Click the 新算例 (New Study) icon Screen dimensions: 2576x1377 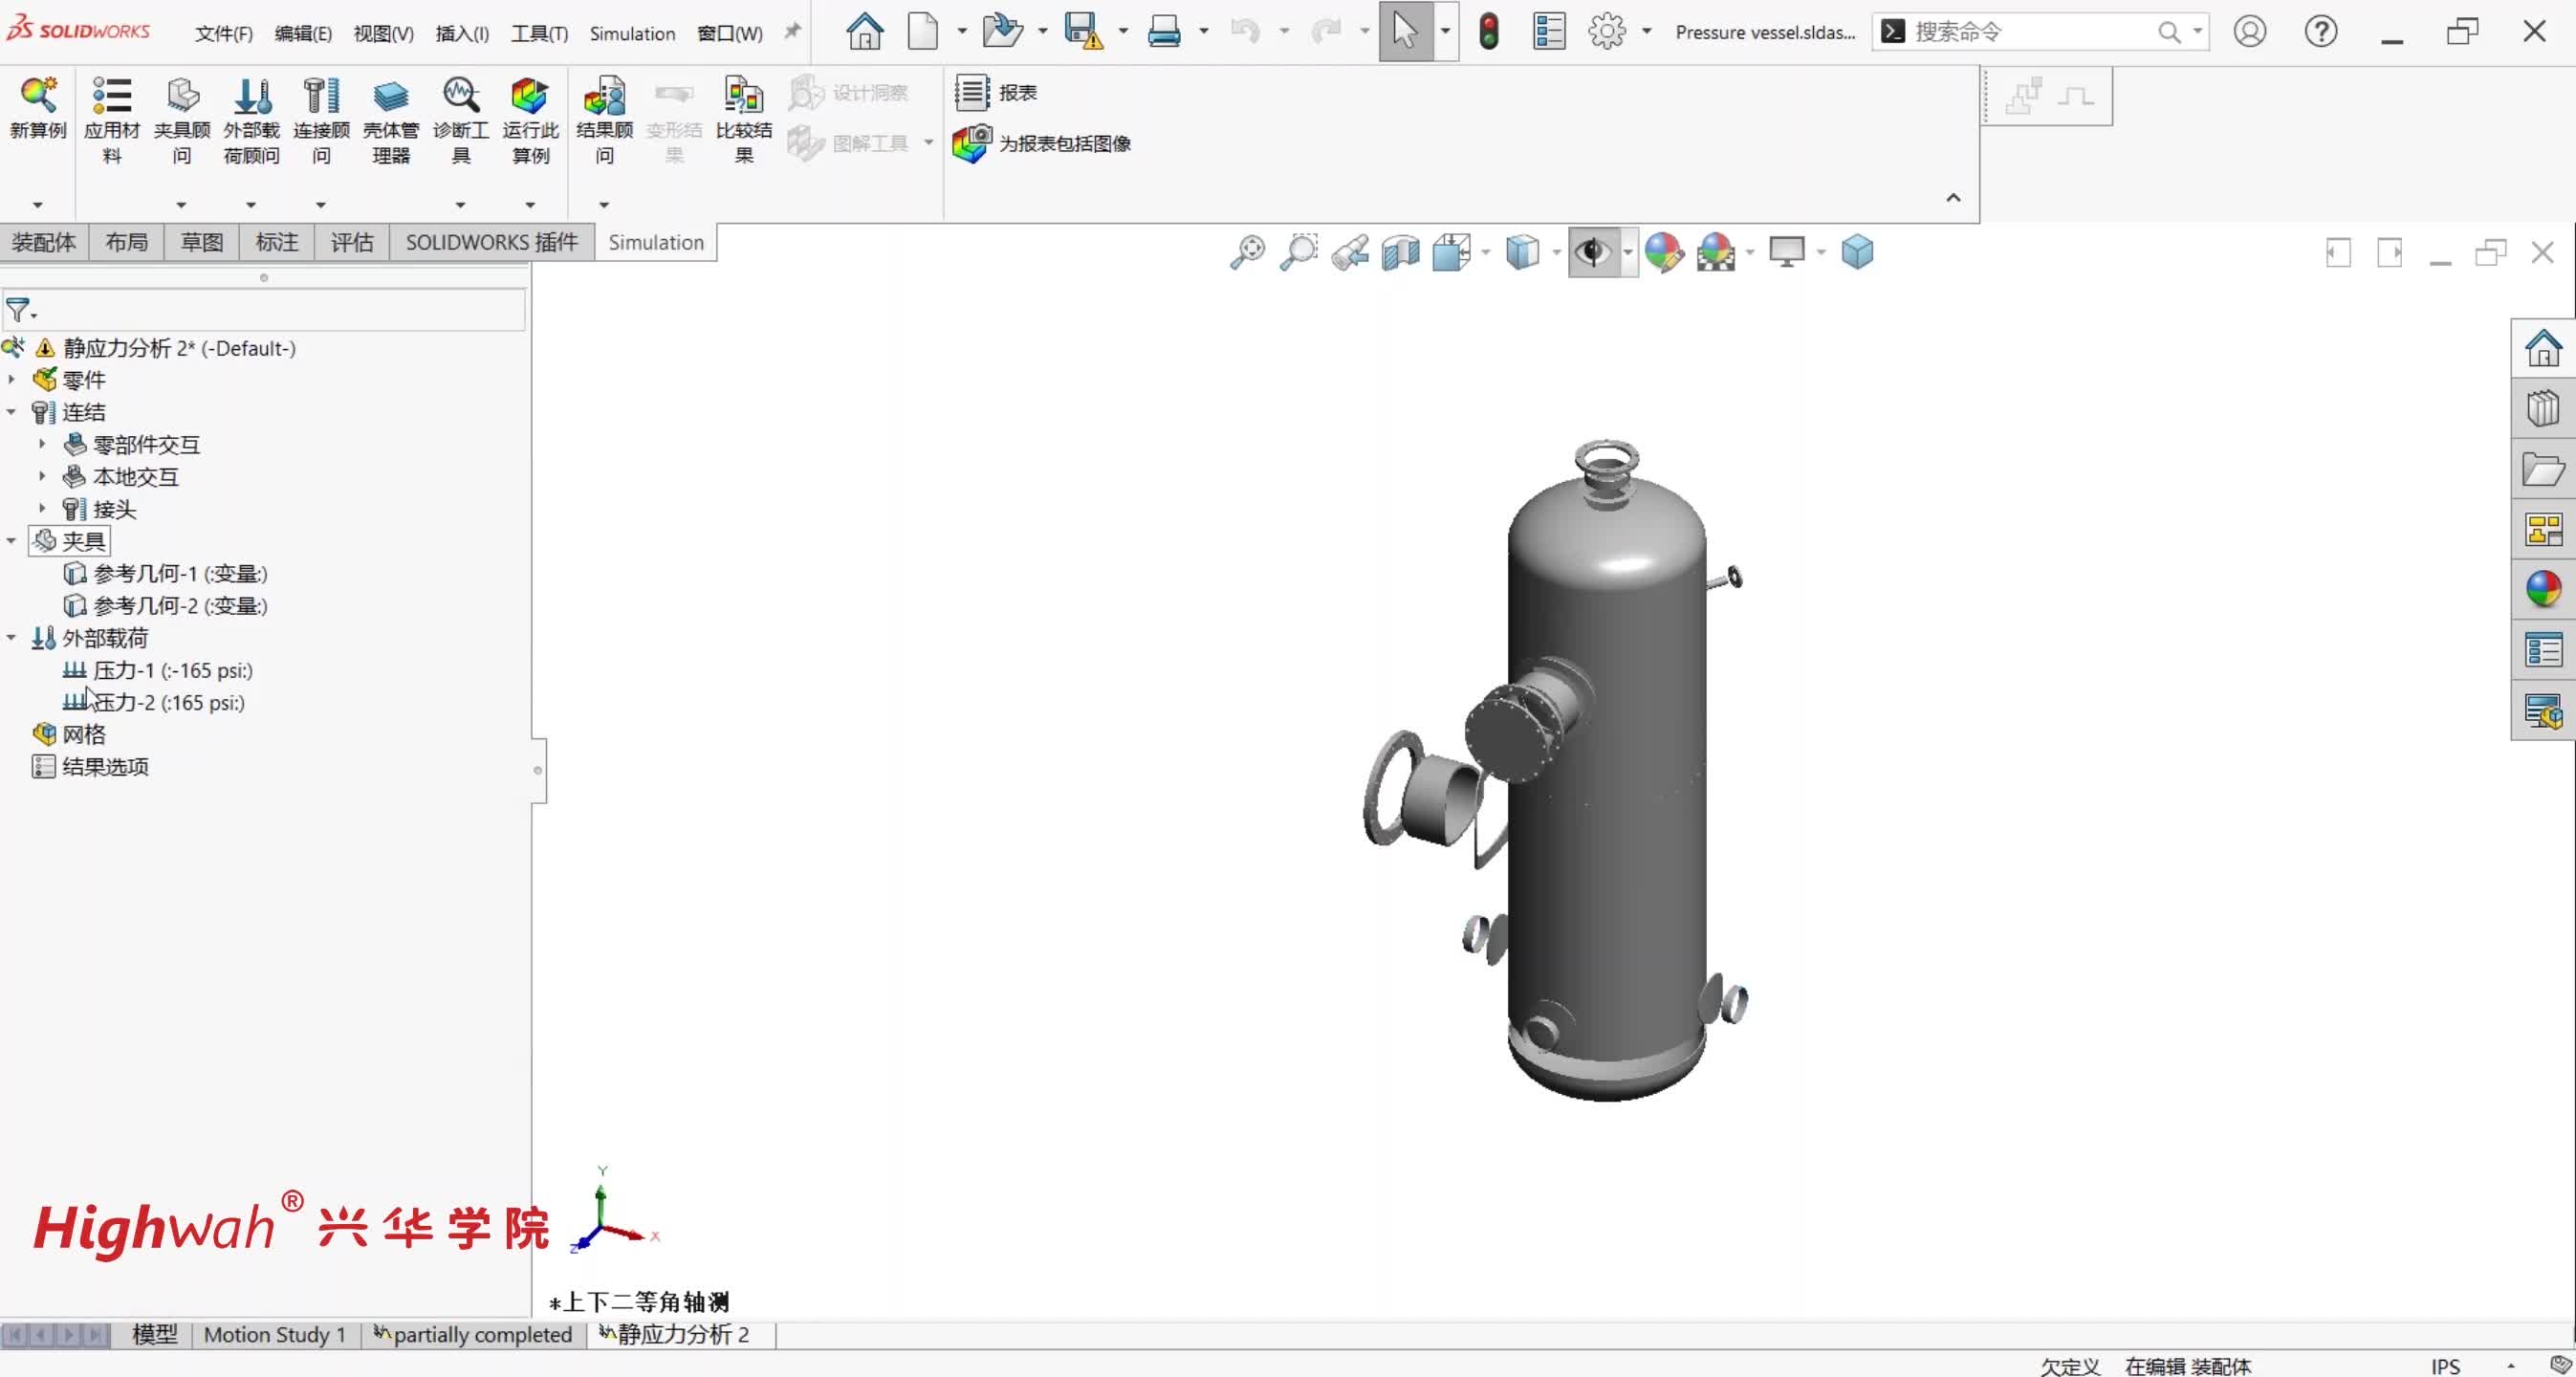coord(38,97)
